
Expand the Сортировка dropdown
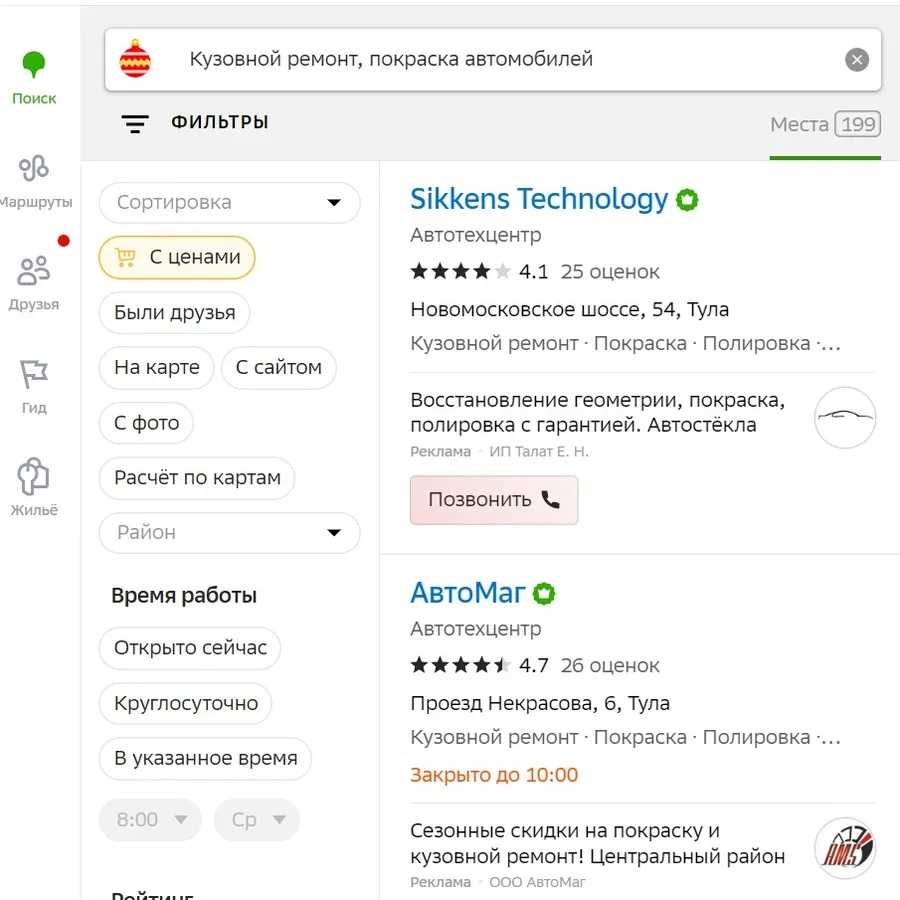pos(229,203)
